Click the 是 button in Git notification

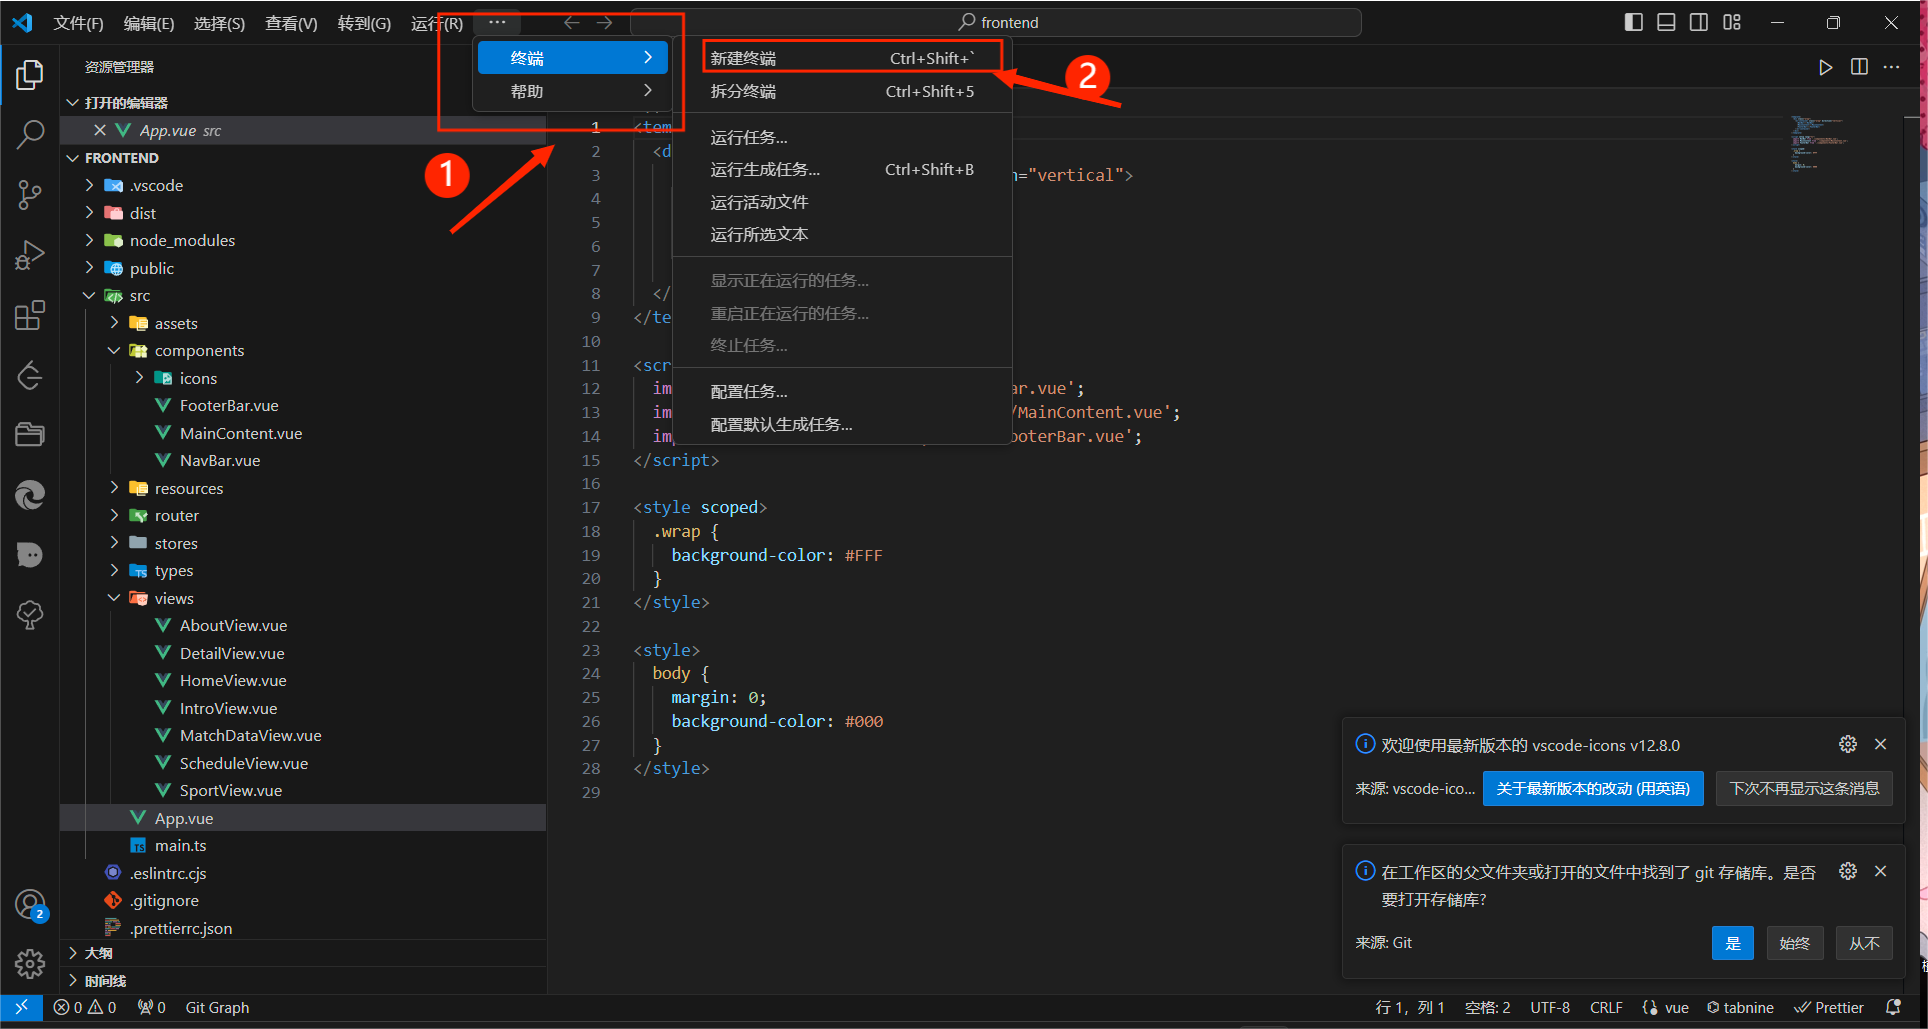[1732, 943]
